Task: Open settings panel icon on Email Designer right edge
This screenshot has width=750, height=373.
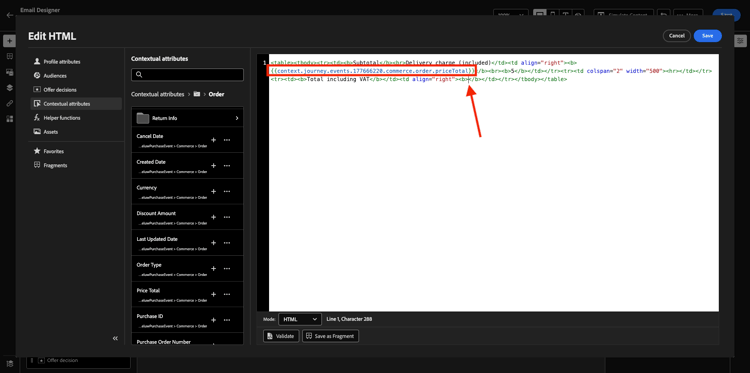Action: click(740, 41)
